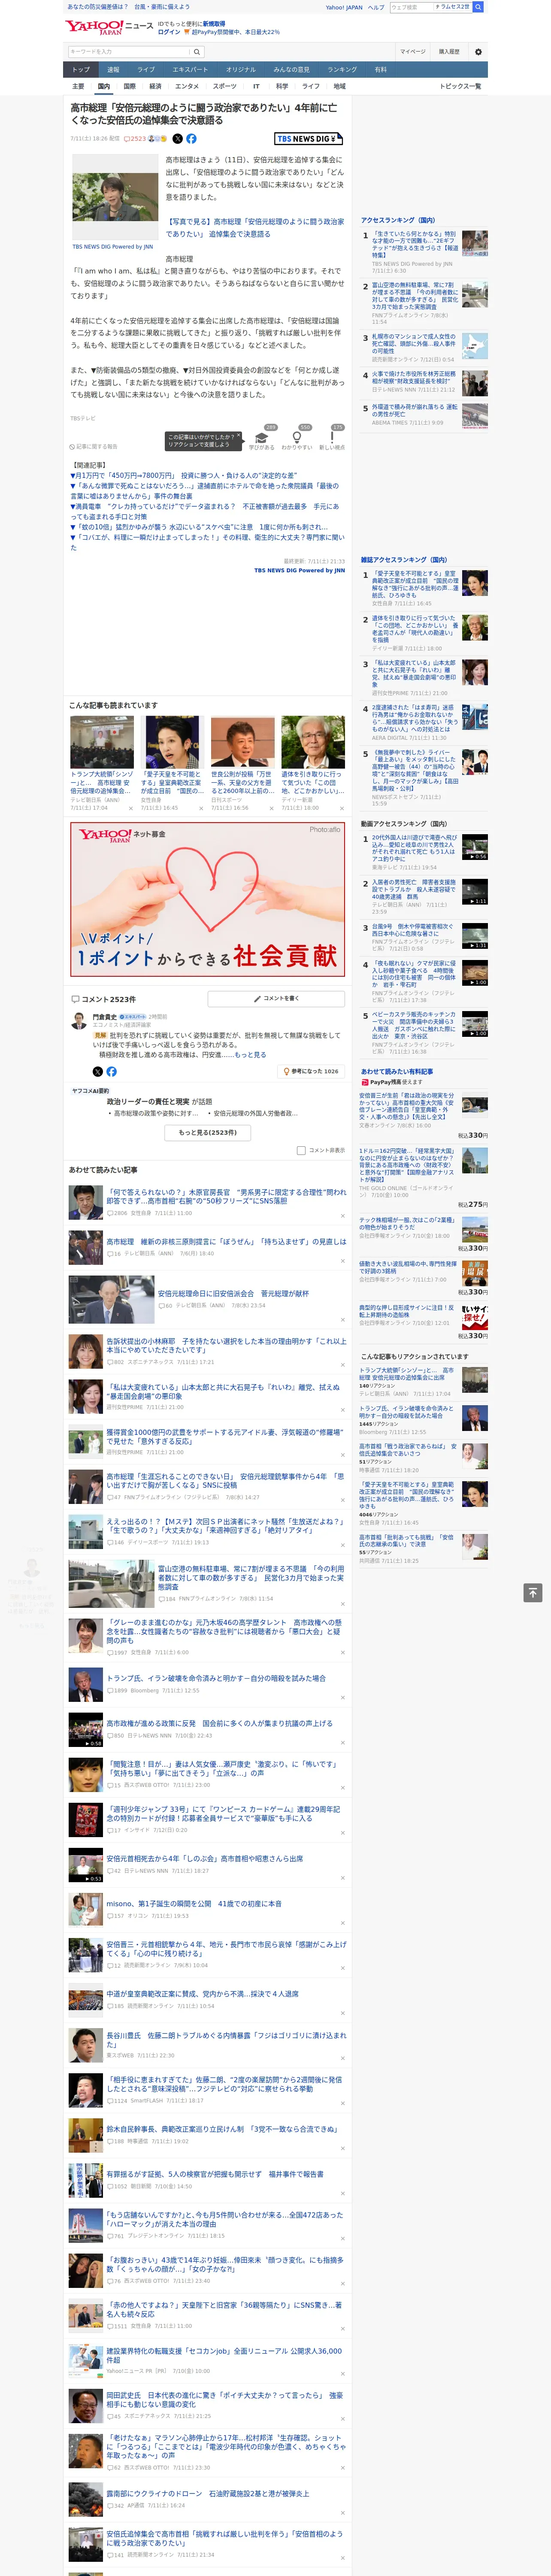This screenshot has width=551, height=2576.
Task: Focus the web search box at top
Action: pyautogui.click(x=411, y=7)
